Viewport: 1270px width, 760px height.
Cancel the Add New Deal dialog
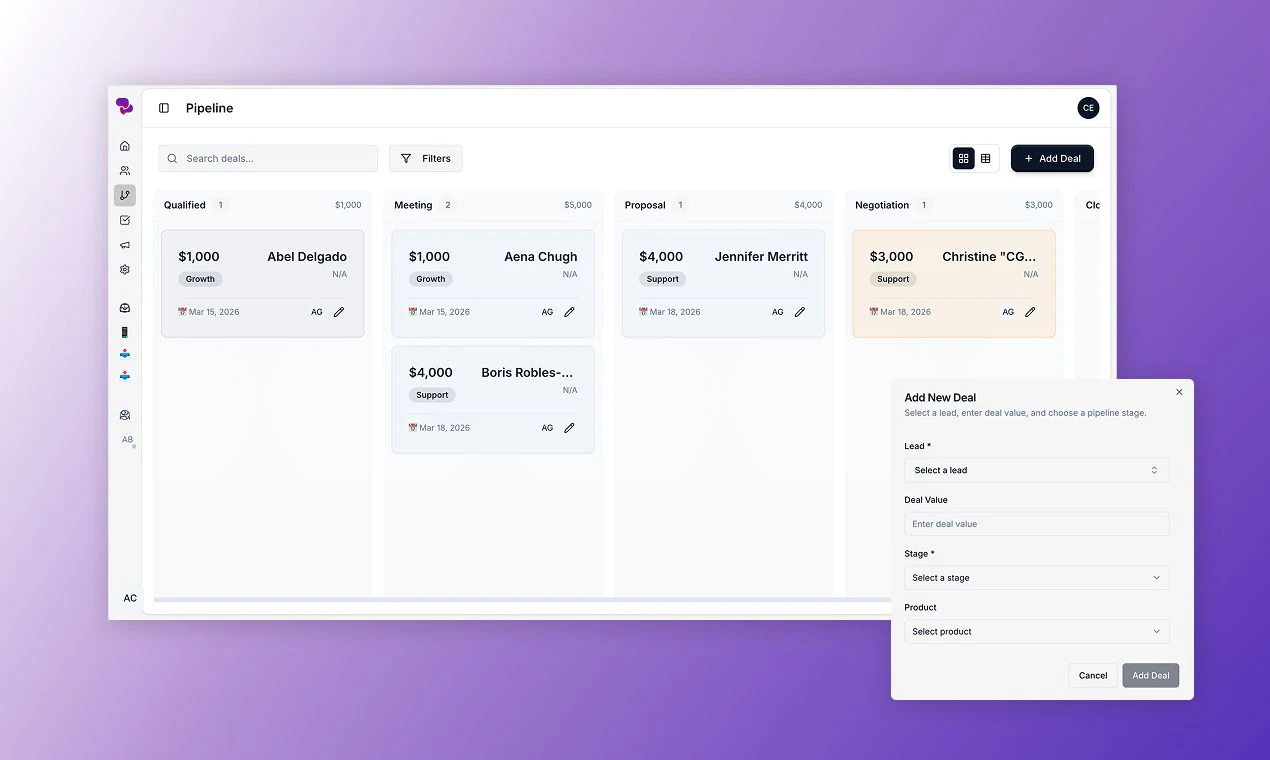tap(1092, 675)
